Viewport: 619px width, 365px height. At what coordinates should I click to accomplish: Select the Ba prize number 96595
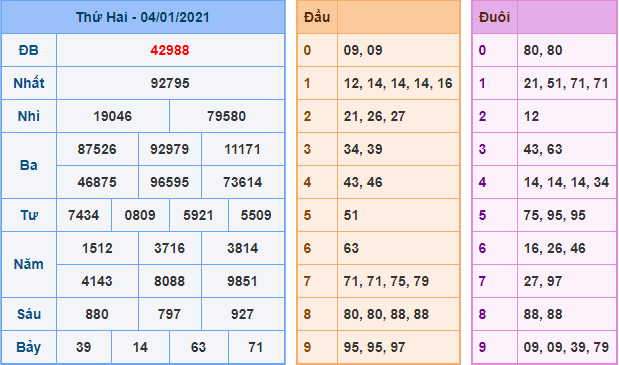pyautogui.click(x=170, y=182)
